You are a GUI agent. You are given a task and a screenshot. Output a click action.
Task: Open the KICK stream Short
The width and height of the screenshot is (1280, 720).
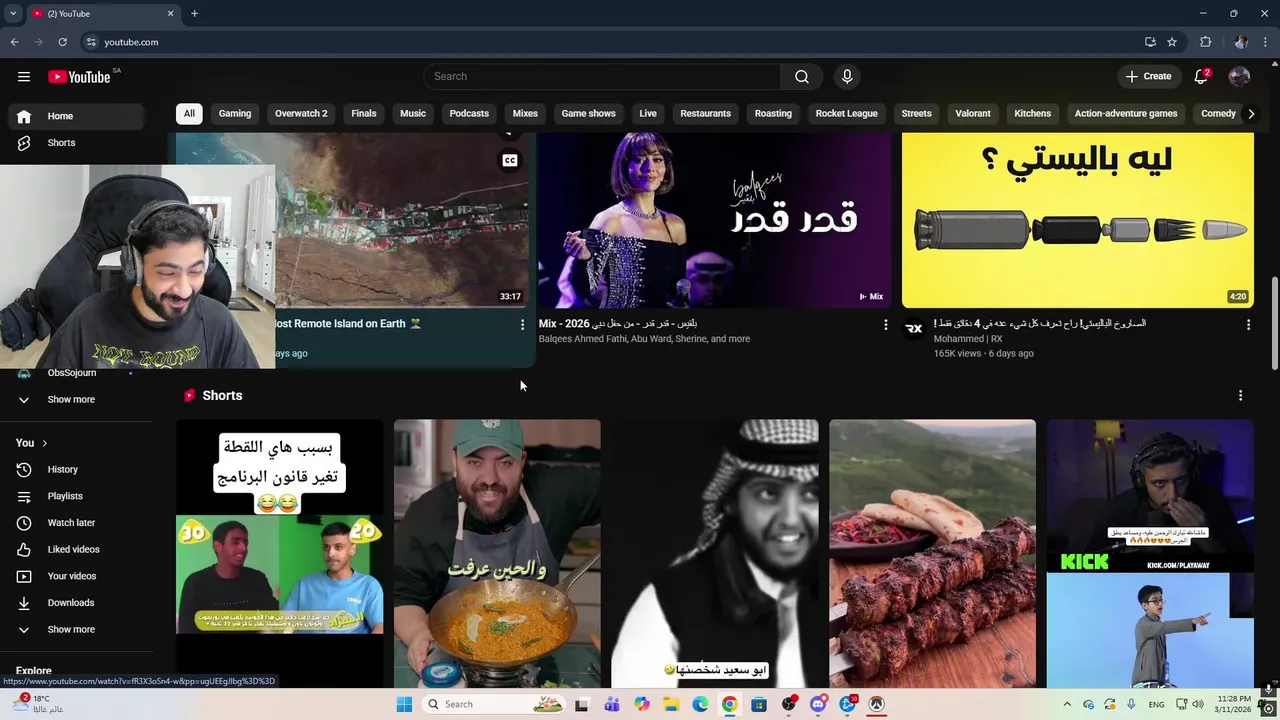click(1150, 554)
